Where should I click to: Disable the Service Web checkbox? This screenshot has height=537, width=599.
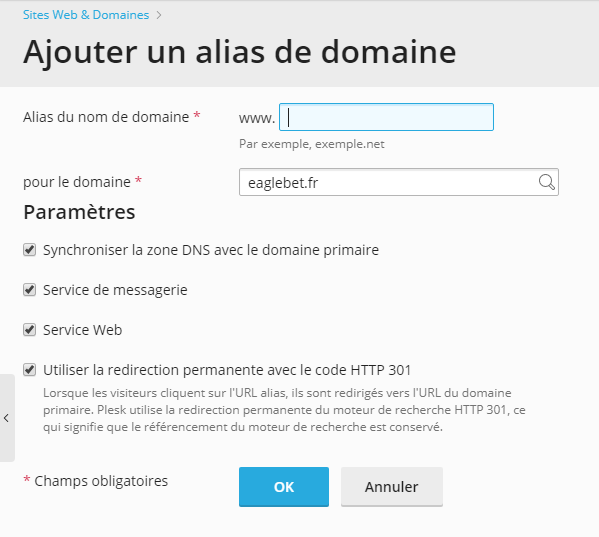[x=29, y=330]
